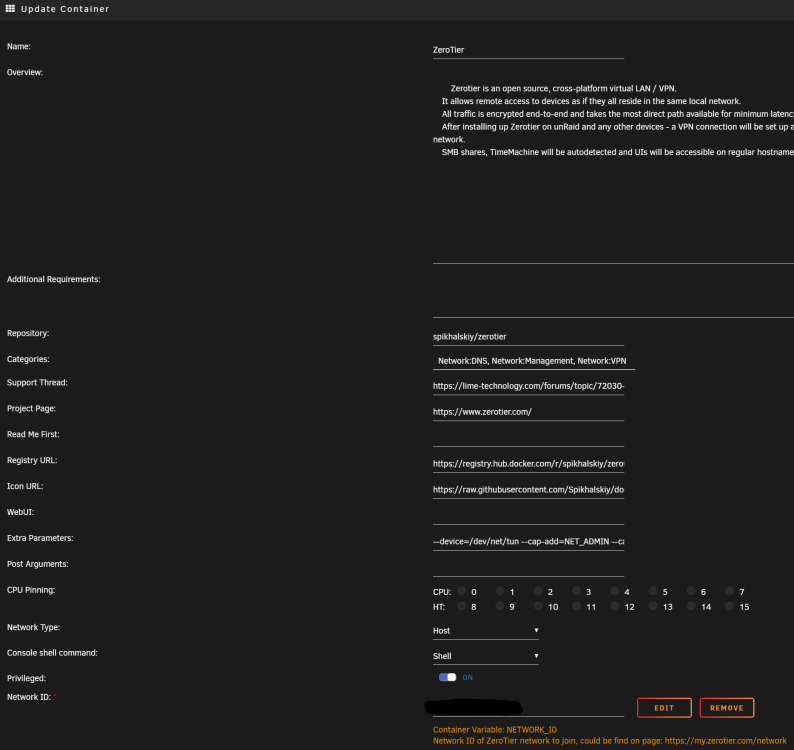Select HT core 8 checkbox

pos(461,606)
